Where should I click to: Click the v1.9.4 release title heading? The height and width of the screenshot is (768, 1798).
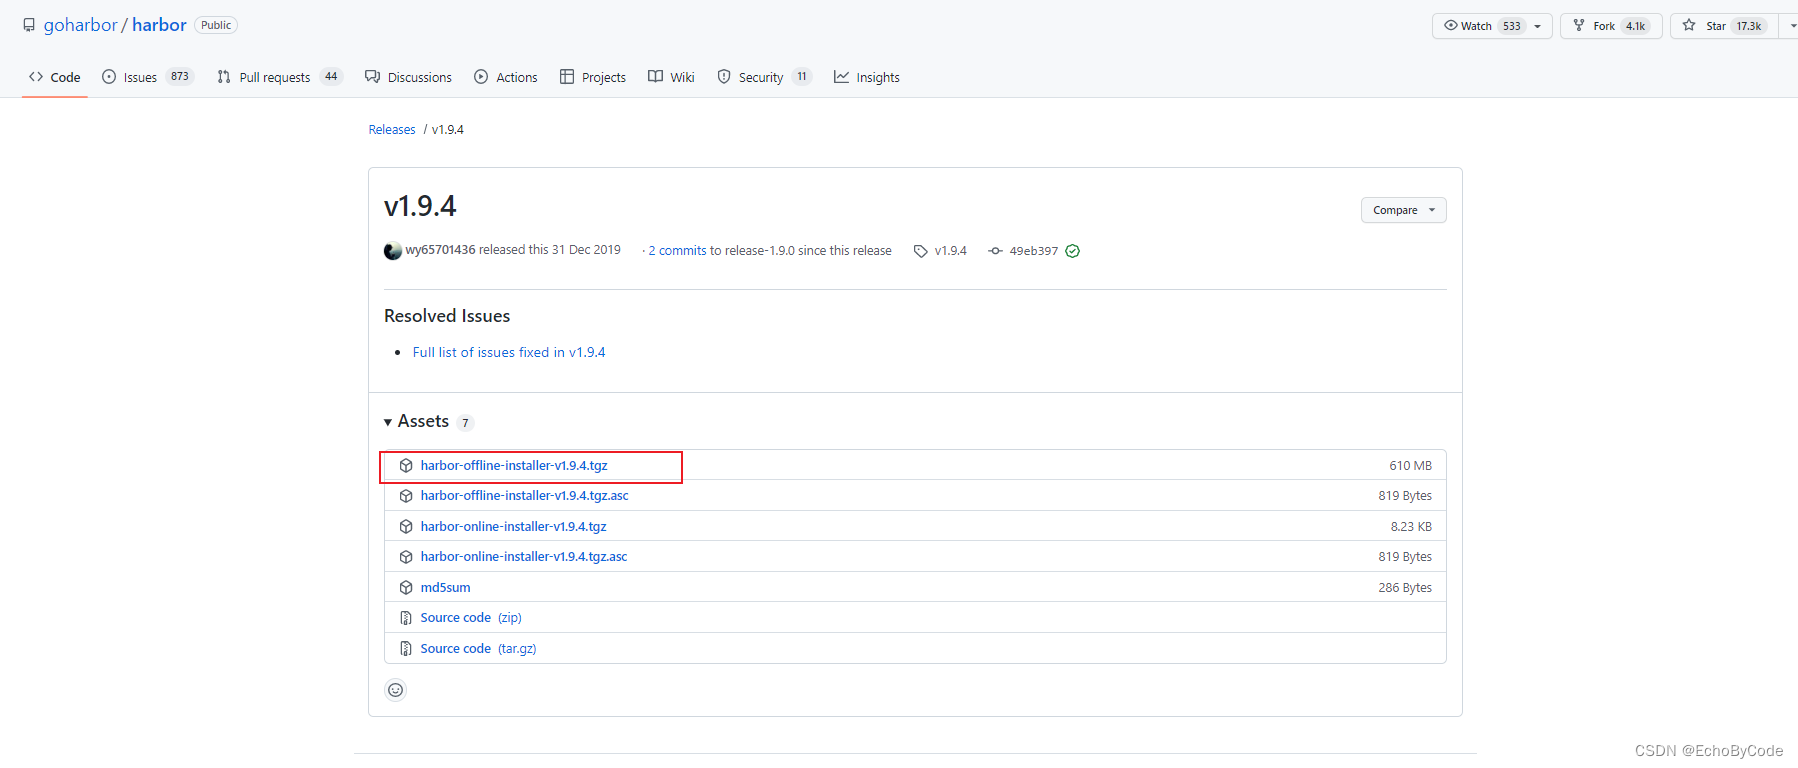coord(420,206)
